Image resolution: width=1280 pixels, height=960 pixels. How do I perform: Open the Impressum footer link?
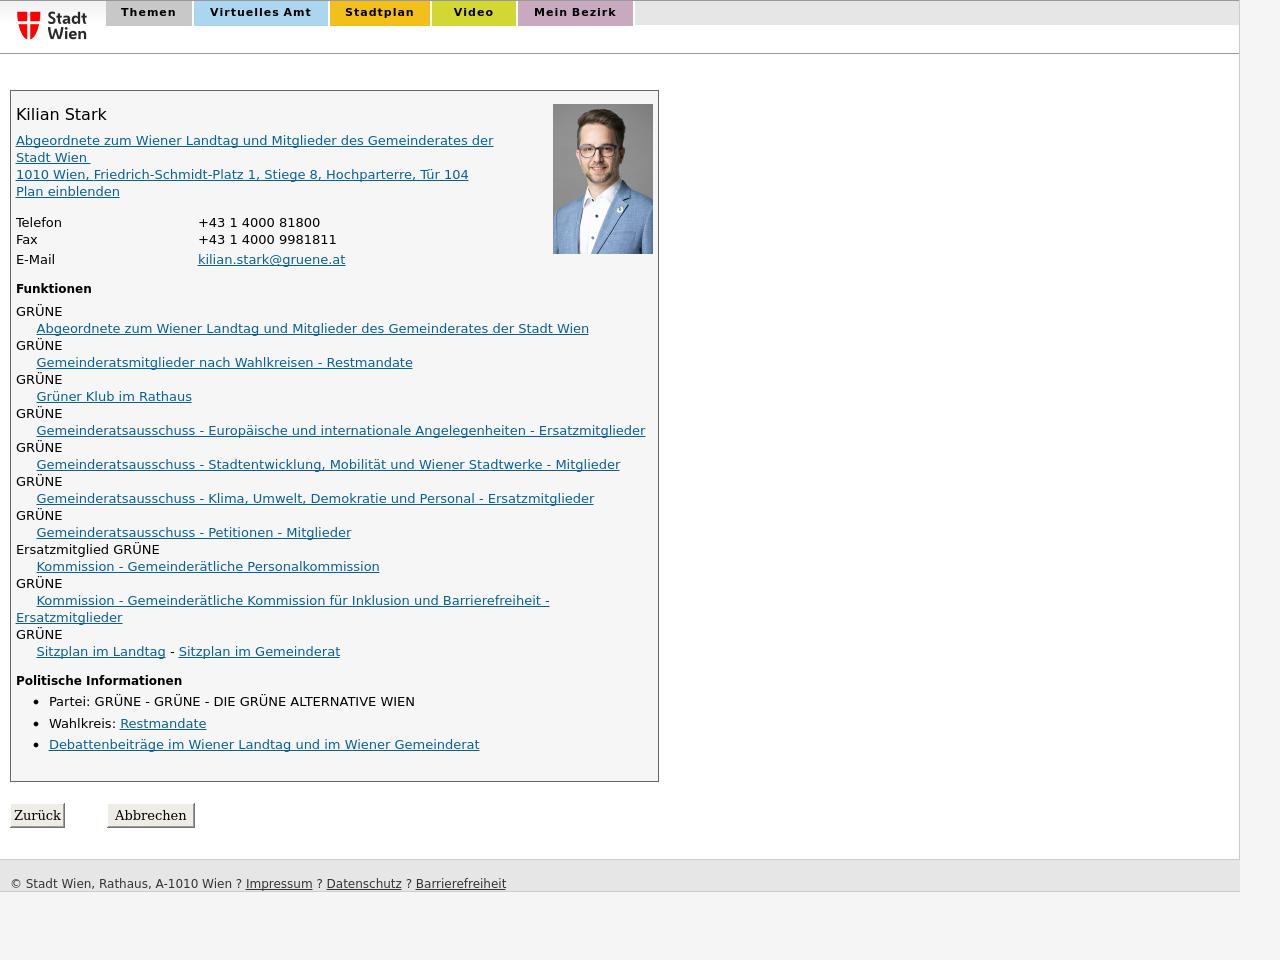coord(279,884)
